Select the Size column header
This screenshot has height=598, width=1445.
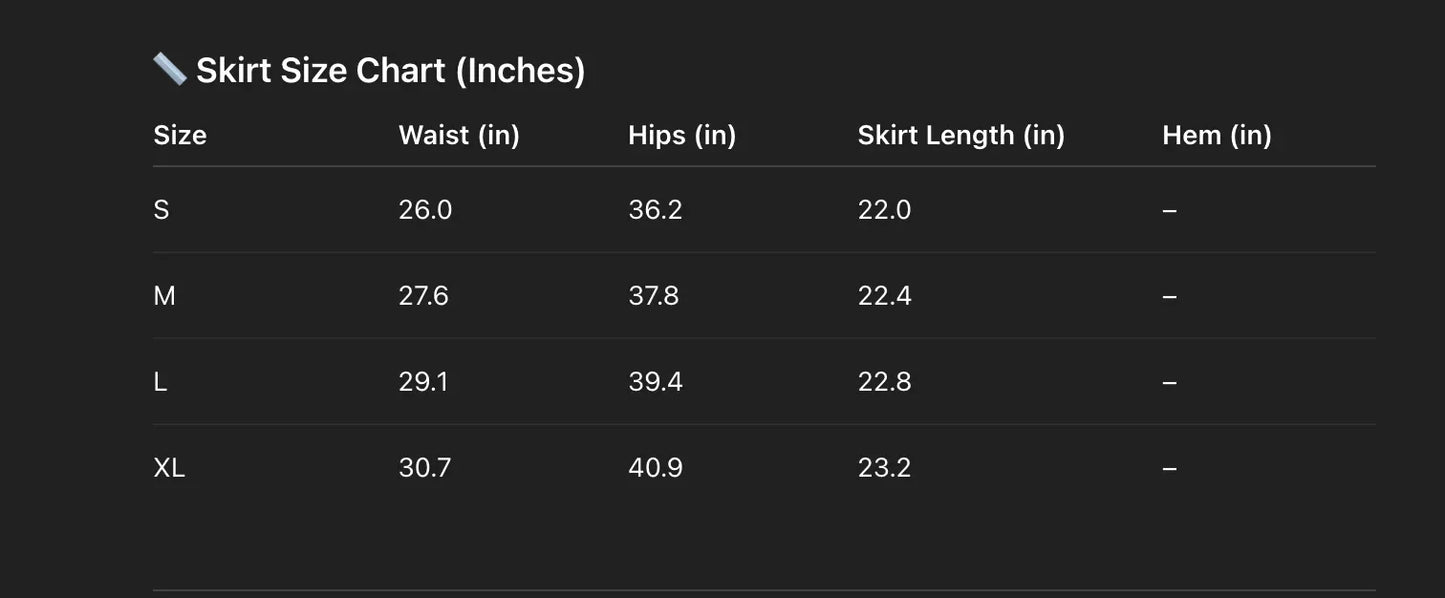coord(180,135)
